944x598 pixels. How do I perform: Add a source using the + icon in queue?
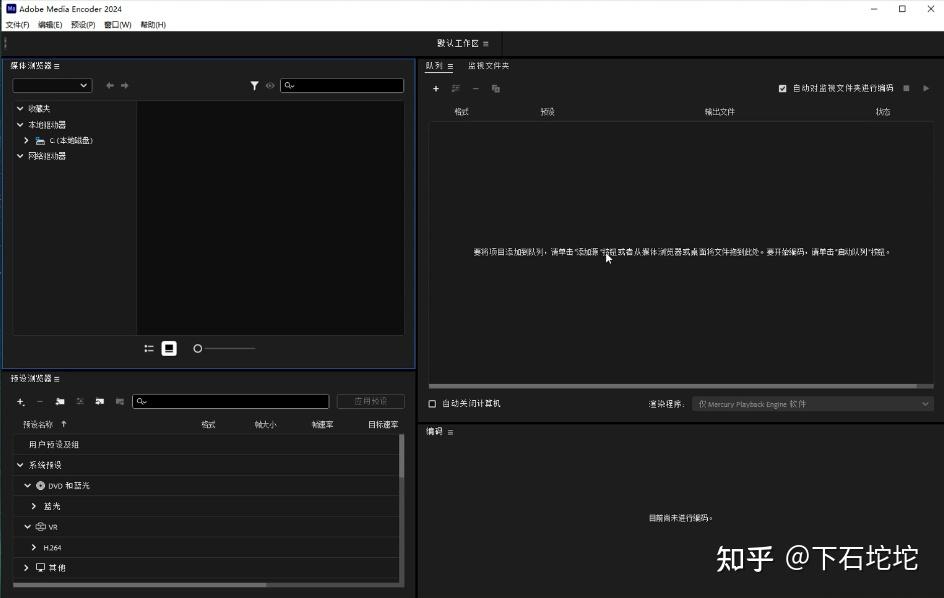436,88
